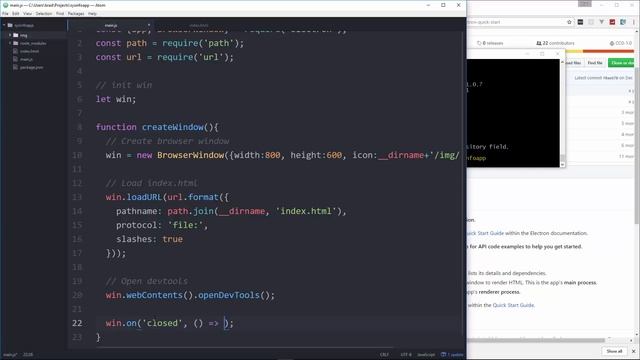Open the lower Quick Start Guide link
Viewport: 640px width, 360px height.
tap(513, 305)
